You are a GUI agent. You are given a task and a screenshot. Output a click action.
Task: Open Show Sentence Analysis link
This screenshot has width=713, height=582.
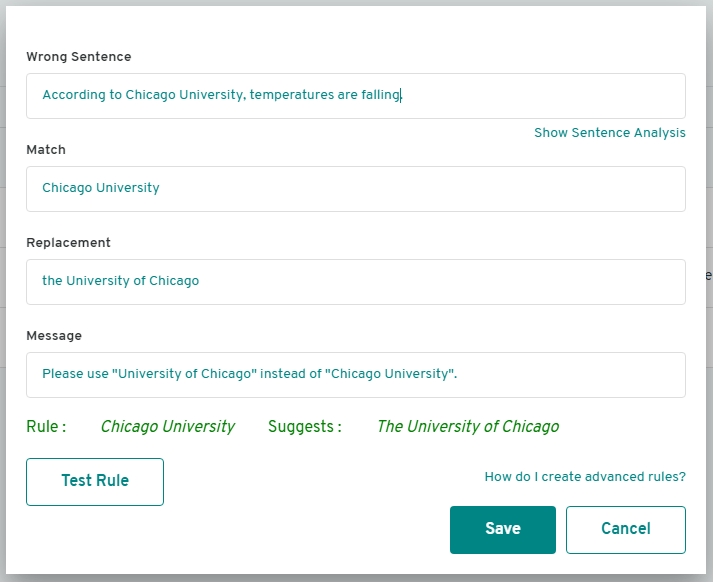610,132
